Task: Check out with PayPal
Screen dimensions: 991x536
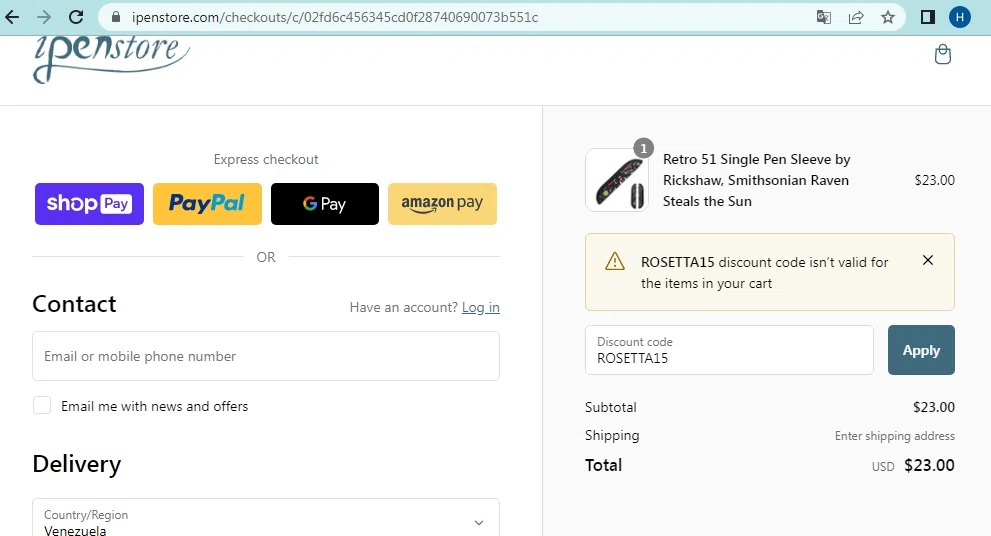Action: [207, 204]
